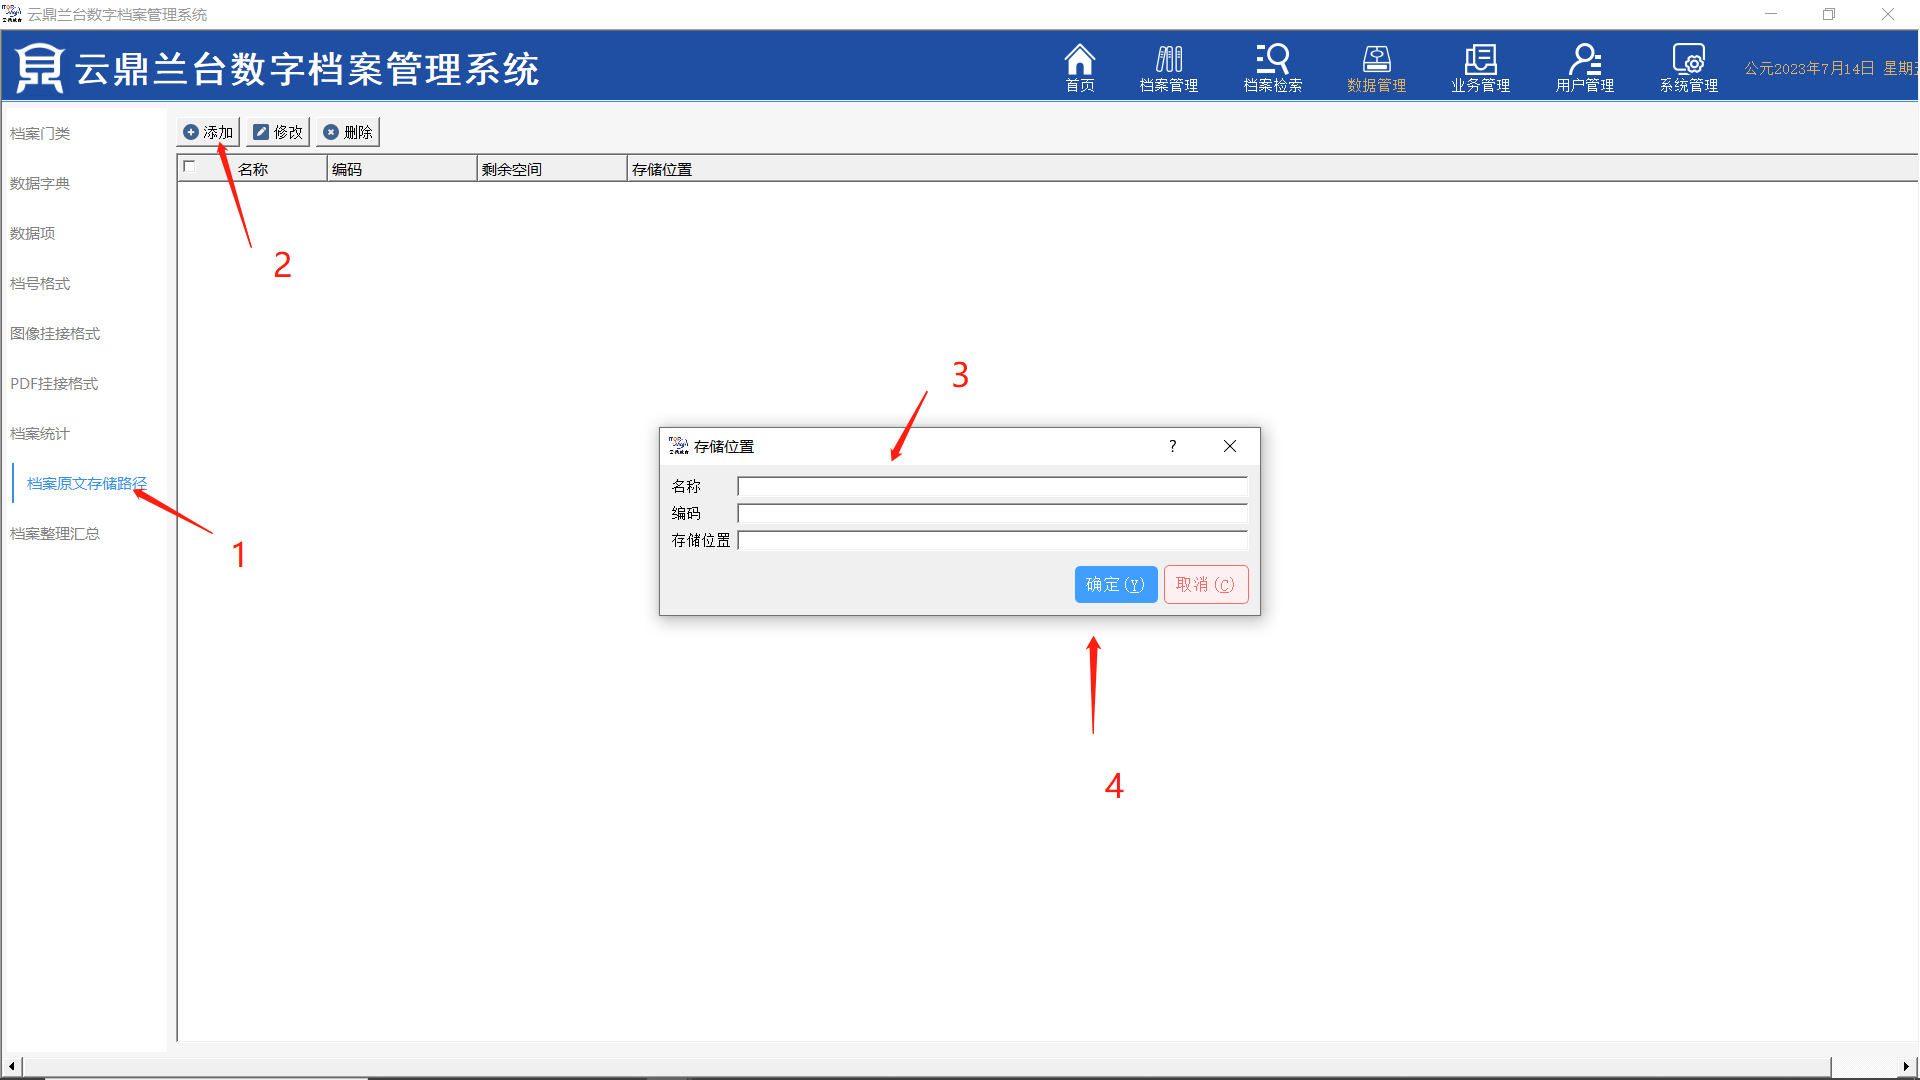Open 档案管理 archive management icon
This screenshot has height=1080, width=1920.
pos(1168,67)
